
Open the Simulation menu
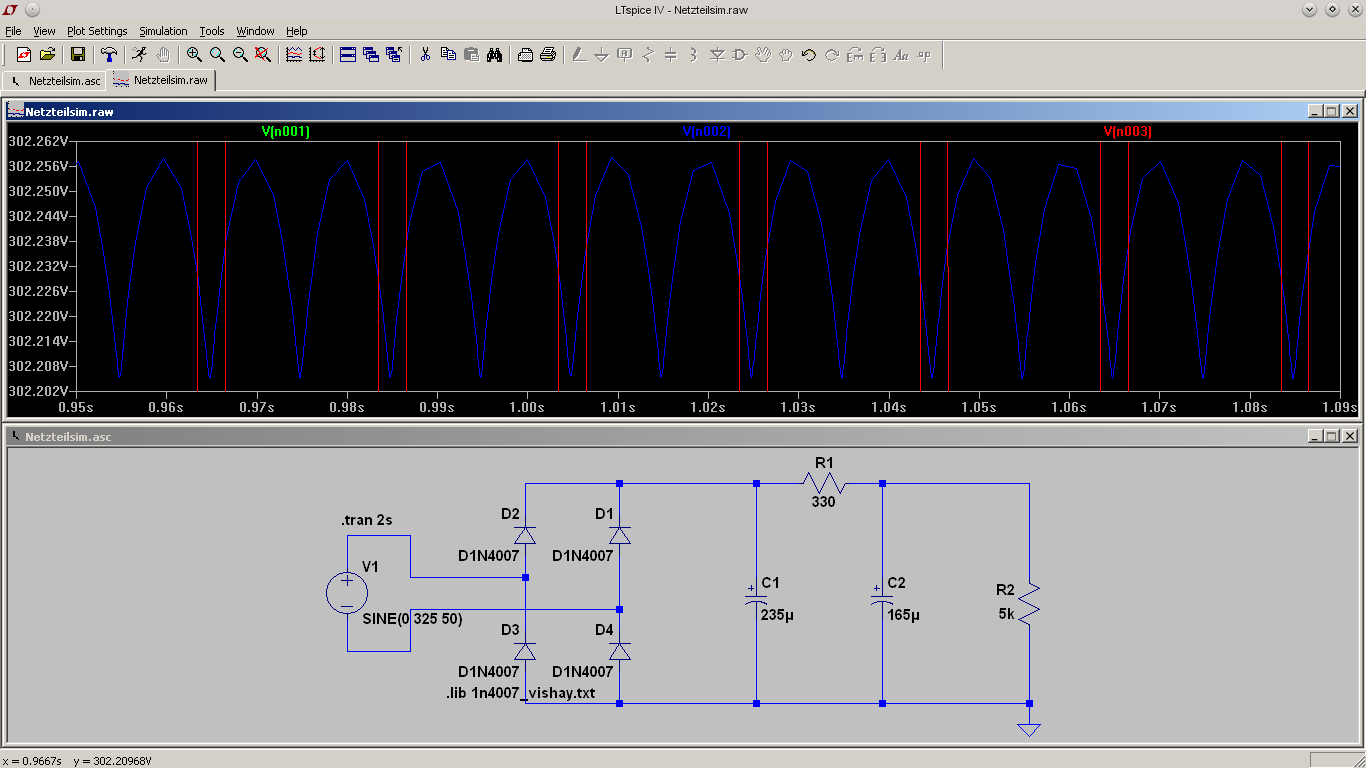163,31
